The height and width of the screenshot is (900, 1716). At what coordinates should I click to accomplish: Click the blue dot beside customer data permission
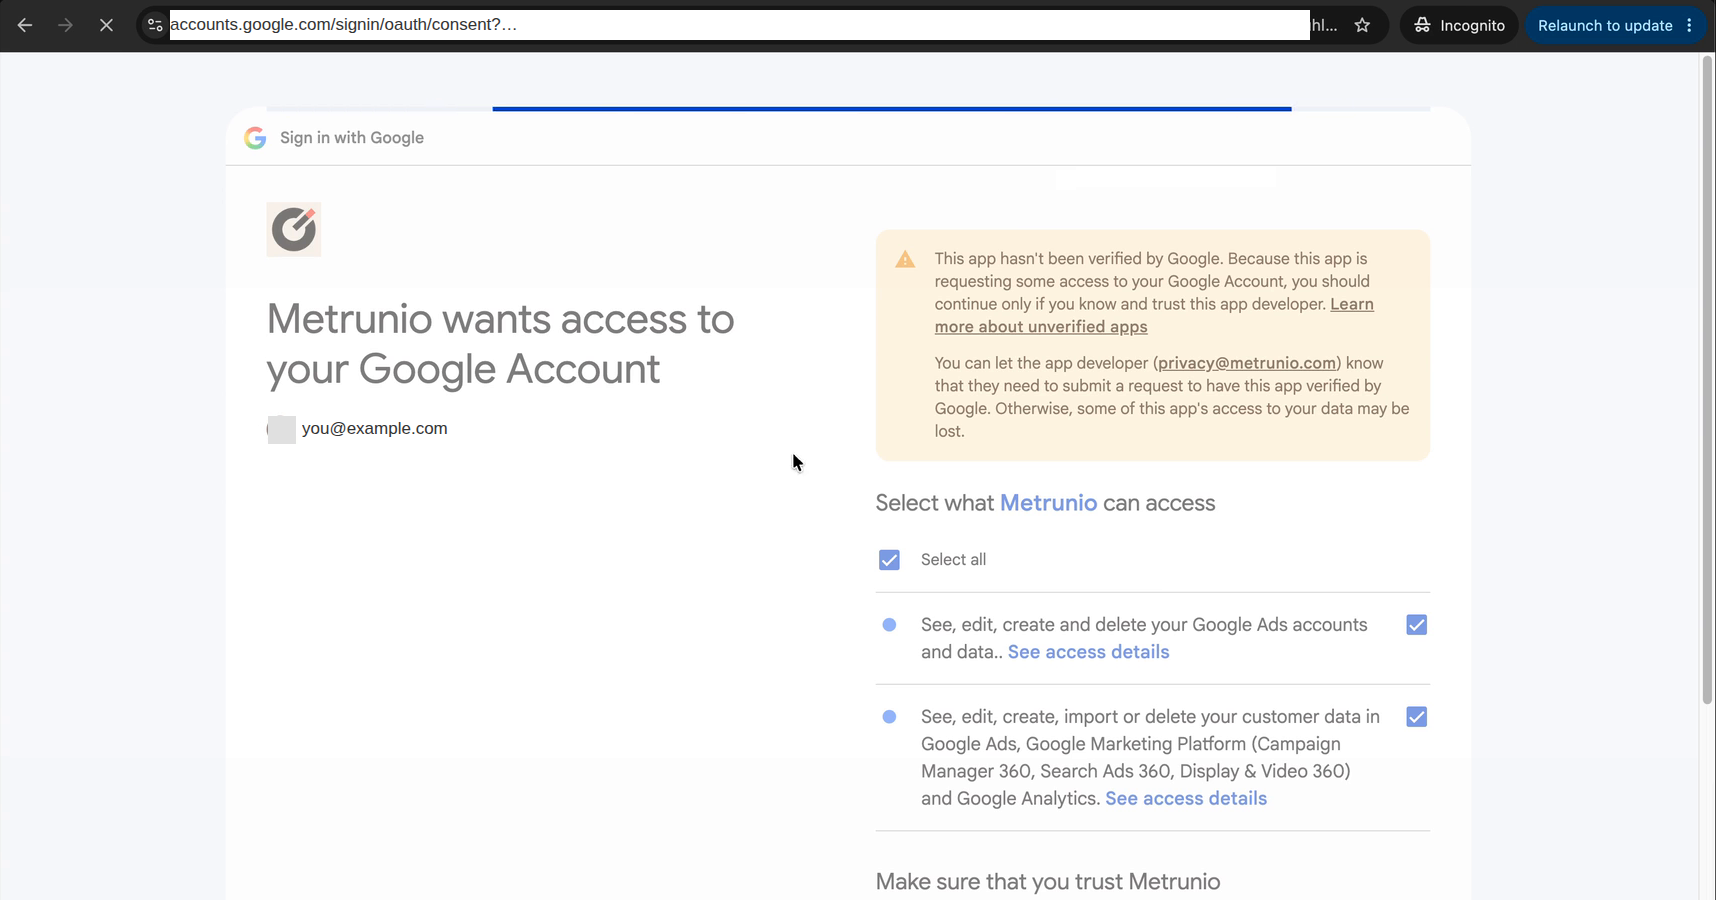tap(889, 717)
